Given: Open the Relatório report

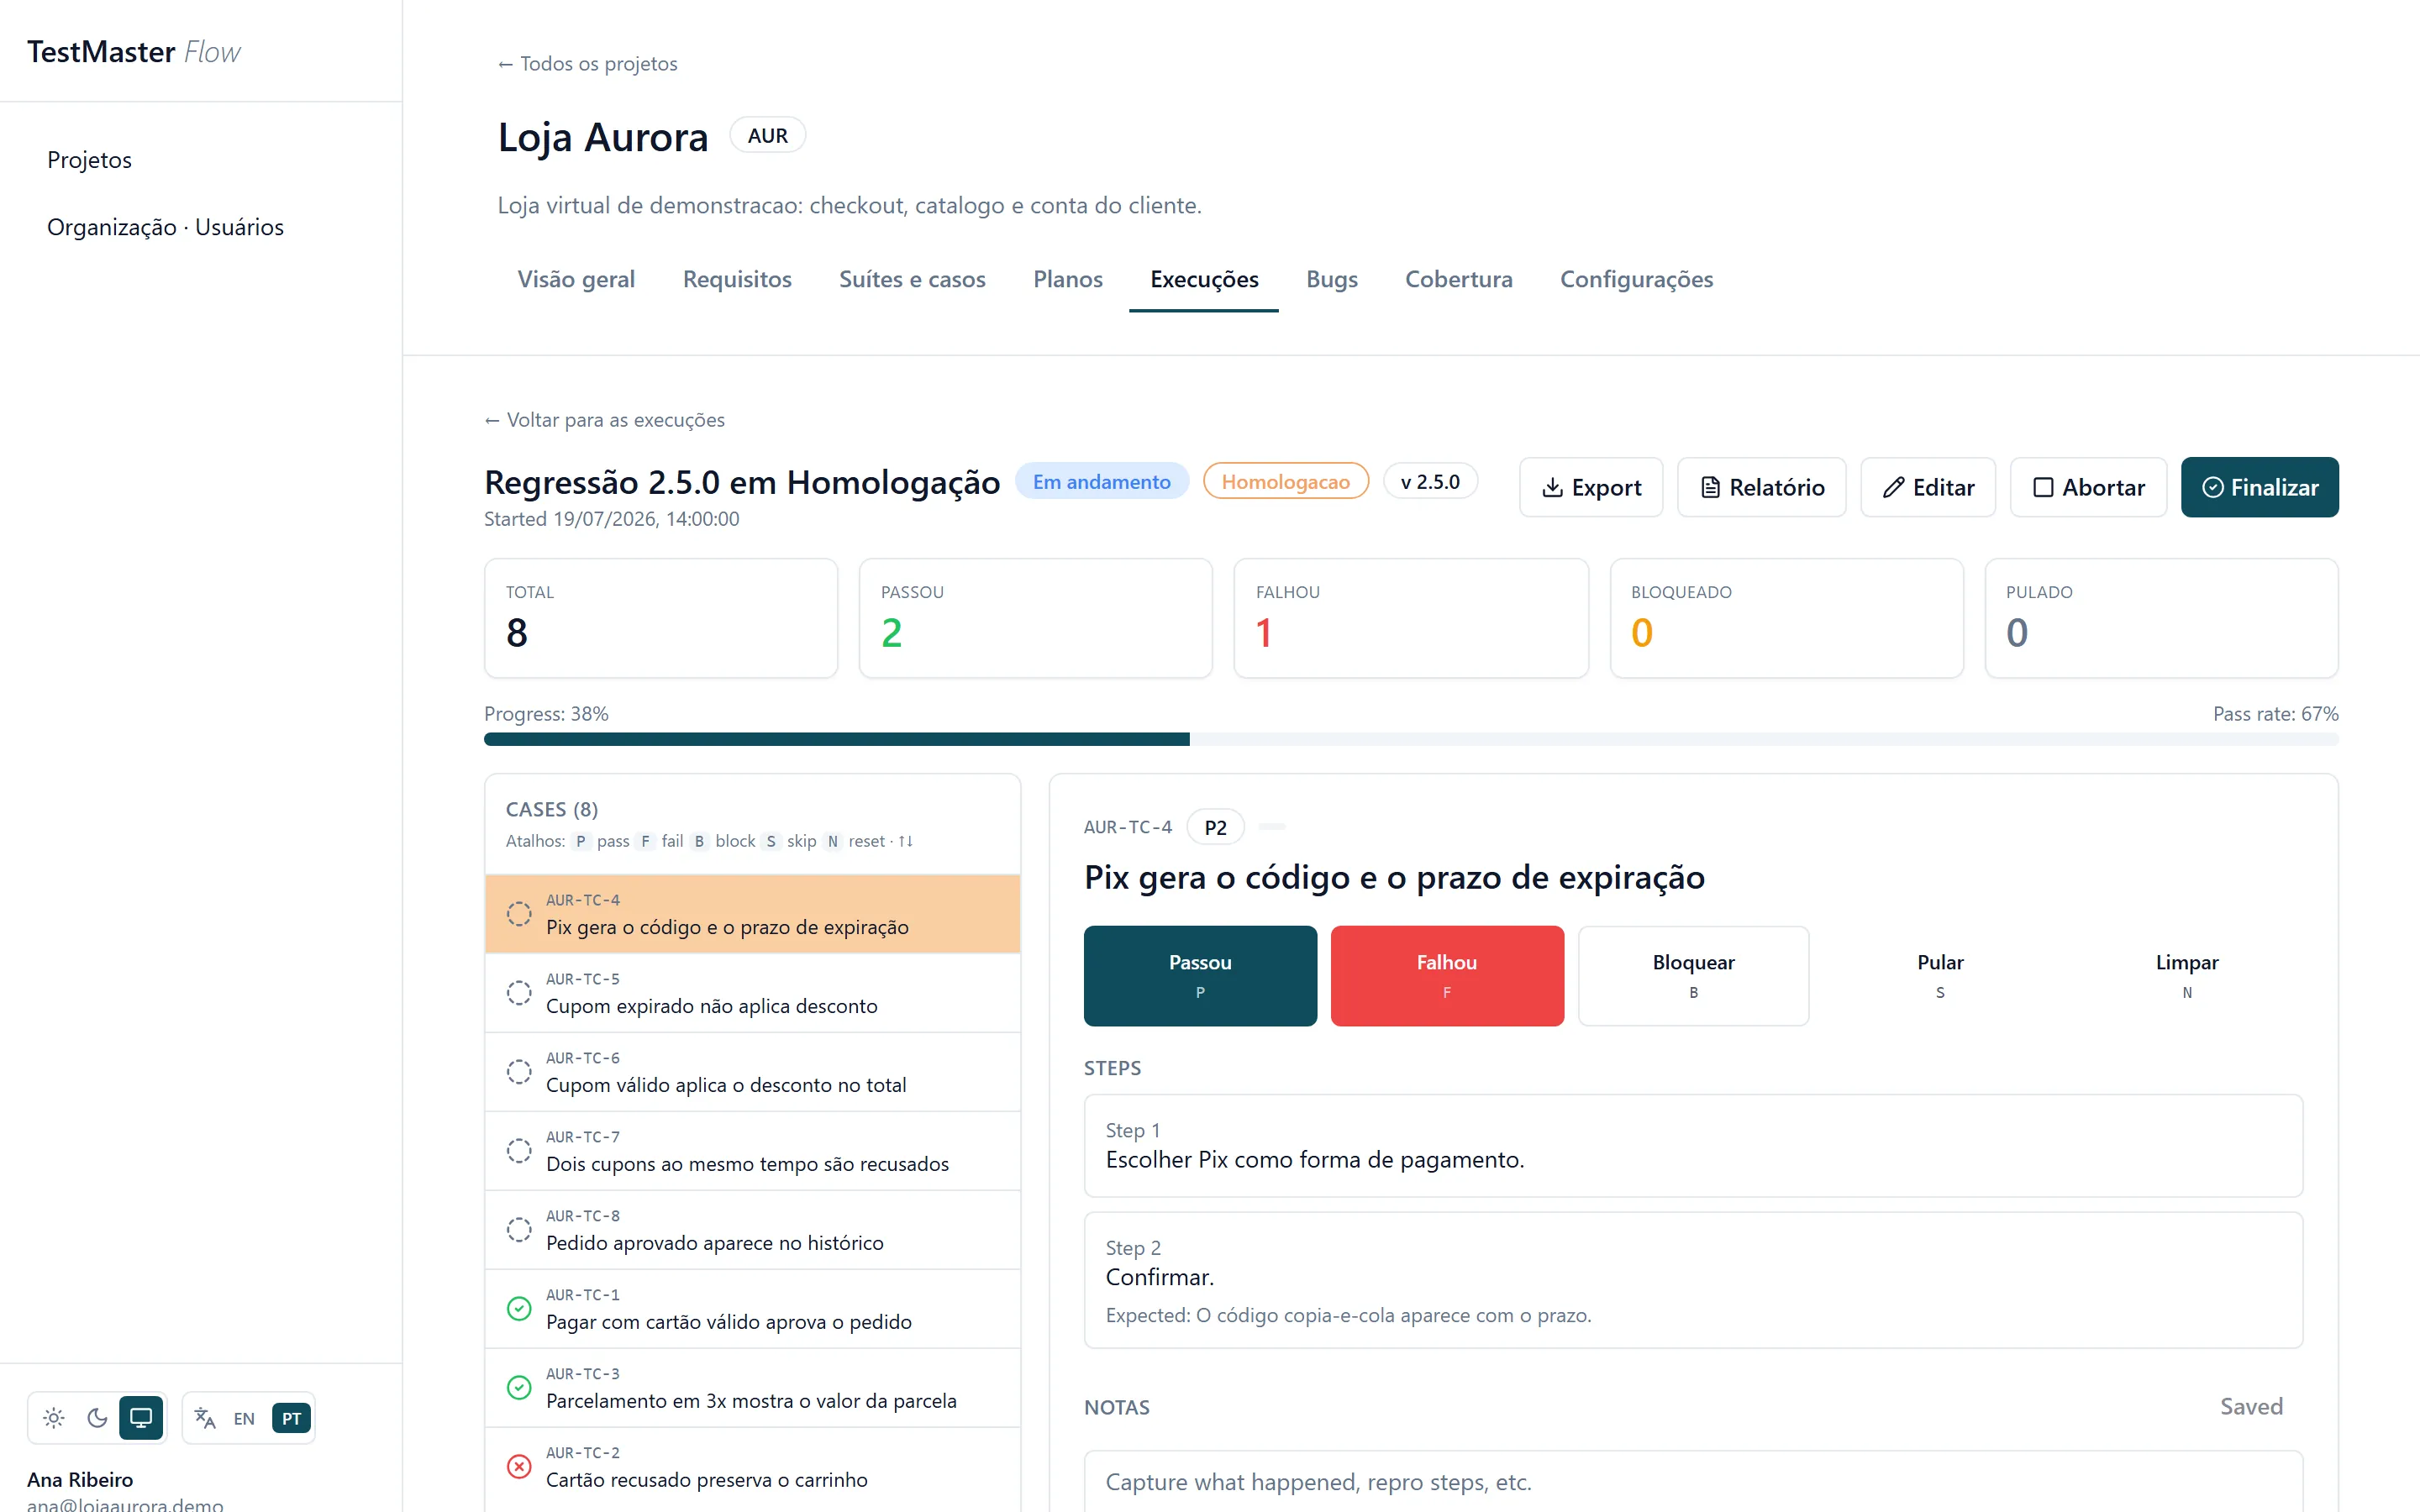Looking at the screenshot, I should pyautogui.click(x=1761, y=487).
